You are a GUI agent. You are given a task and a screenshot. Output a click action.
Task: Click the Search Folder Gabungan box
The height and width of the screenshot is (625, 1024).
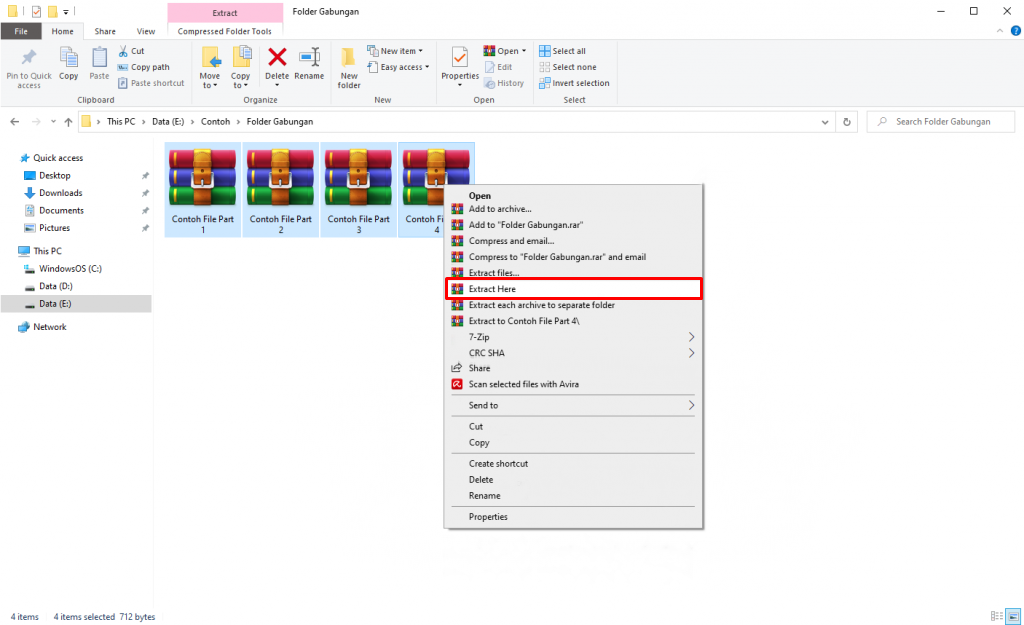point(940,121)
